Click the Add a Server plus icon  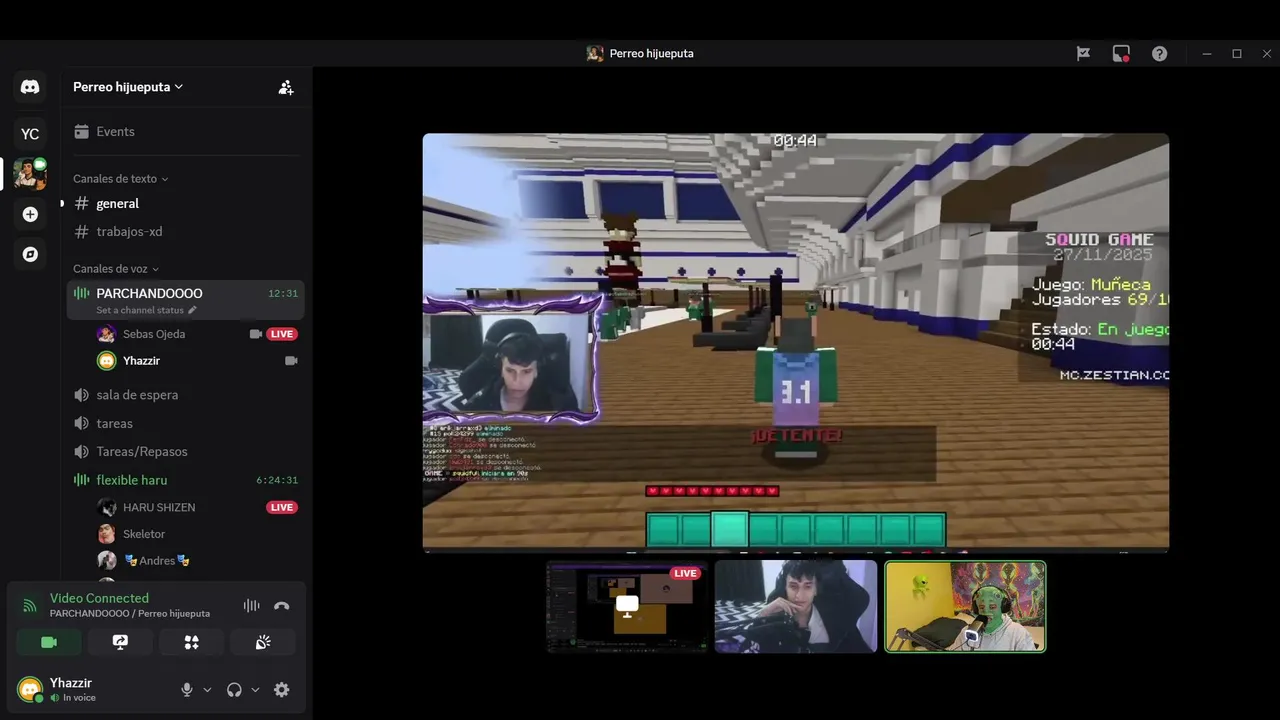click(x=30, y=214)
